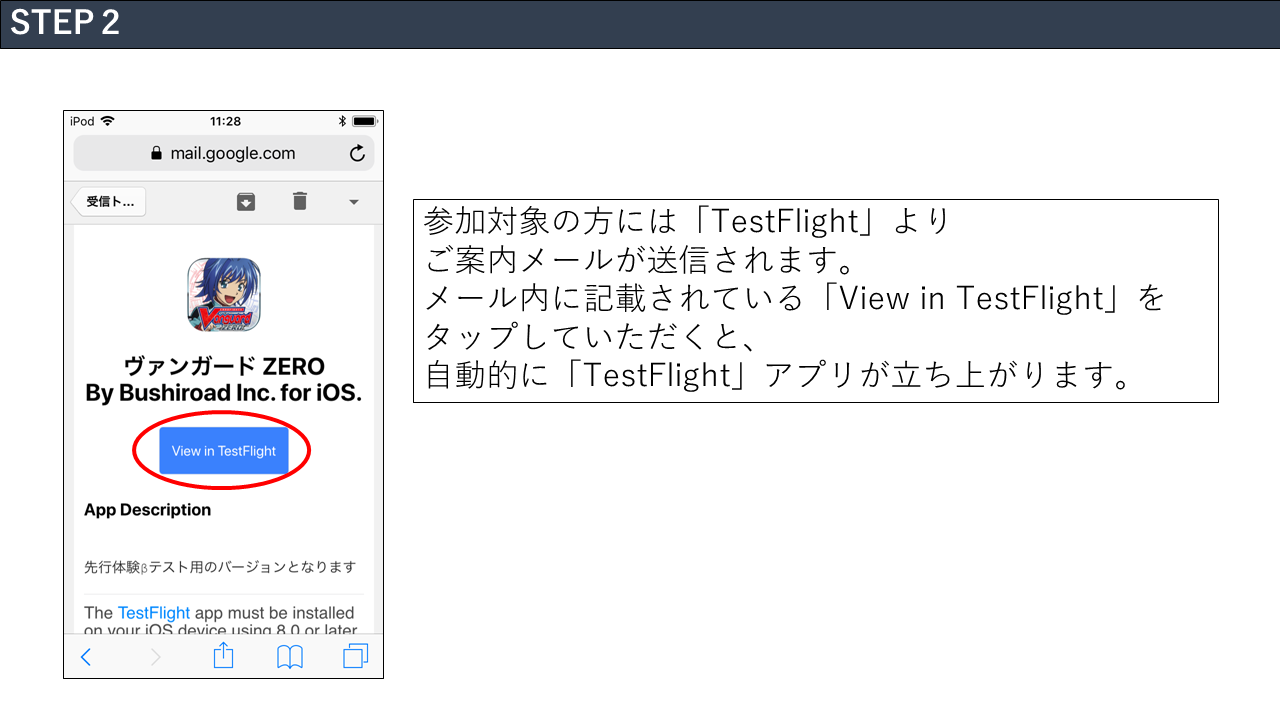Open Safari bookmarks book icon
The image size is (1280, 720).
(x=290, y=657)
